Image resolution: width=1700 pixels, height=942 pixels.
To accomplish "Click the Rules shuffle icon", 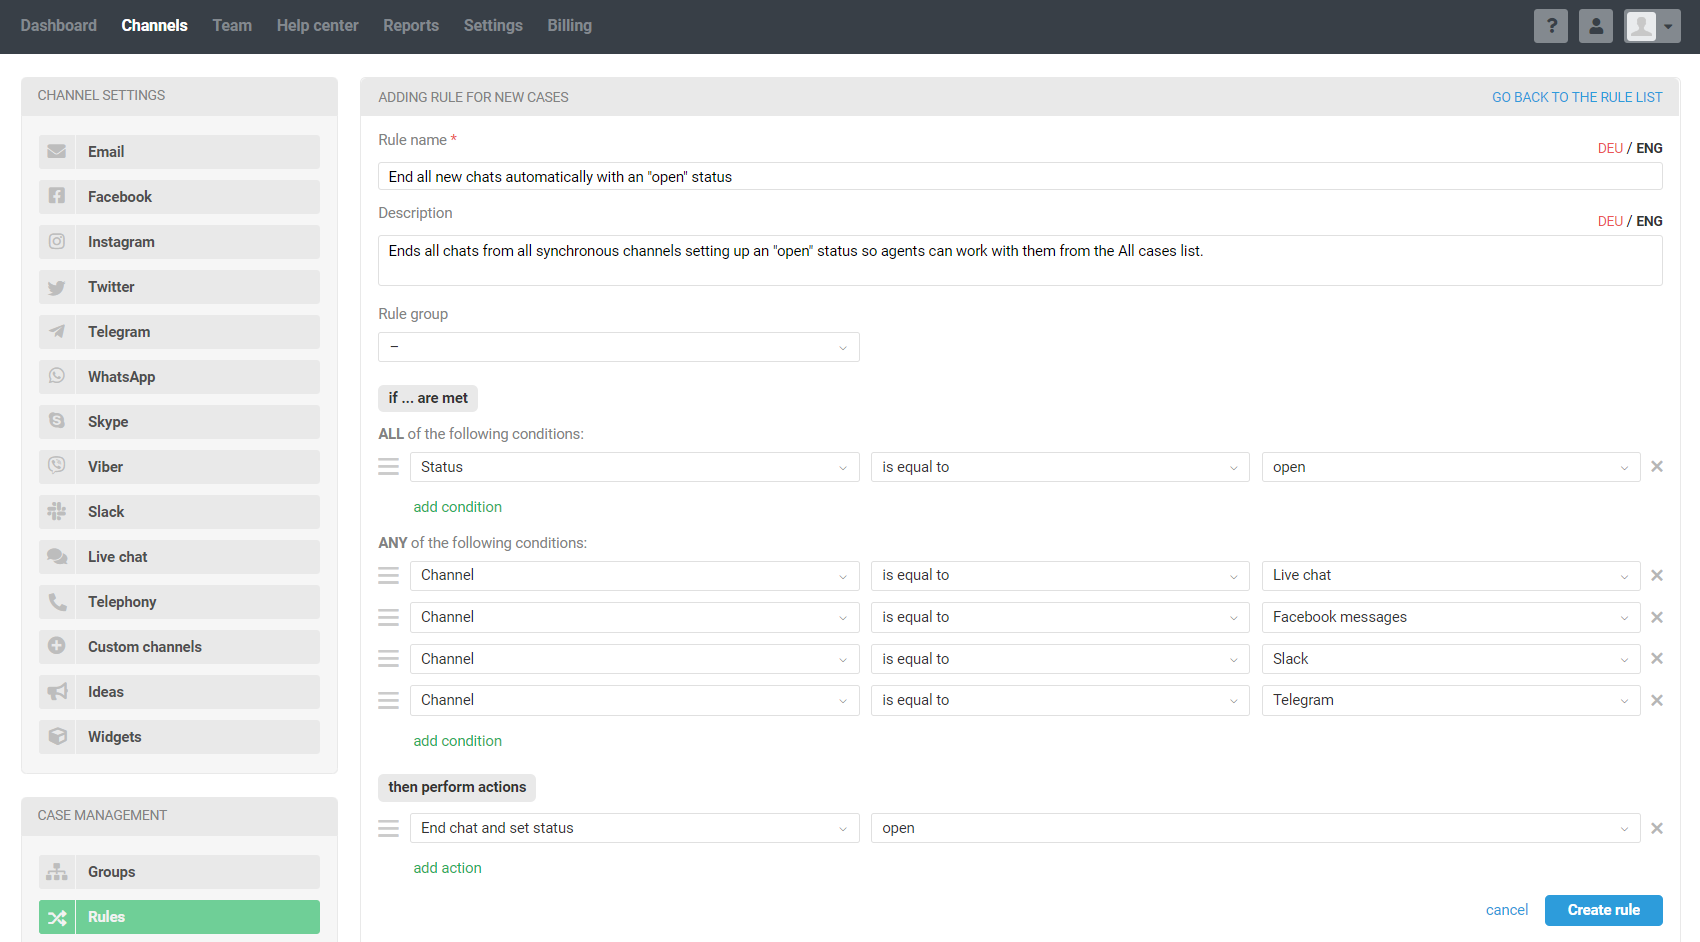I will point(57,917).
